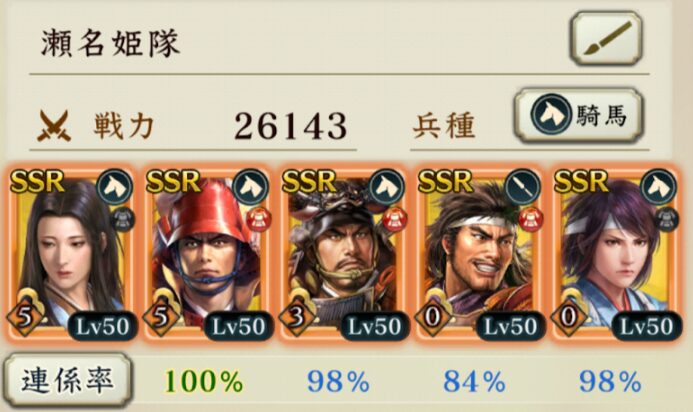Tap red armor badge on second card
The image size is (693, 412).
tap(259, 220)
